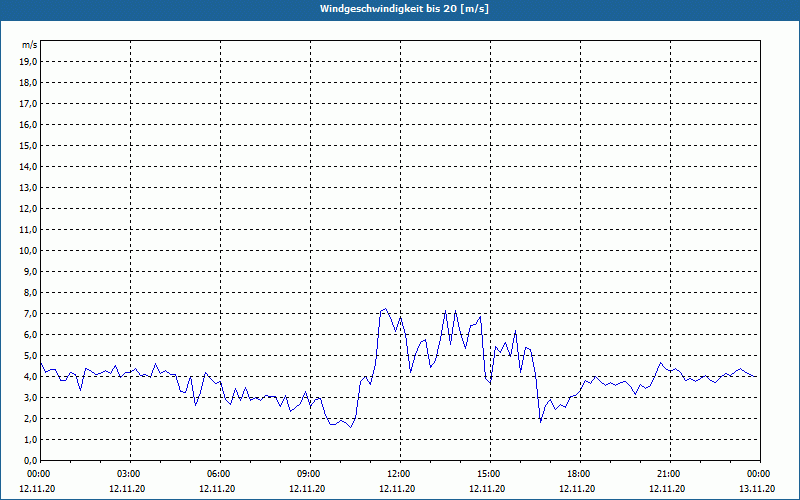Click the 12.11.20 date under 06:00
The image size is (800, 500).
(217, 488)
